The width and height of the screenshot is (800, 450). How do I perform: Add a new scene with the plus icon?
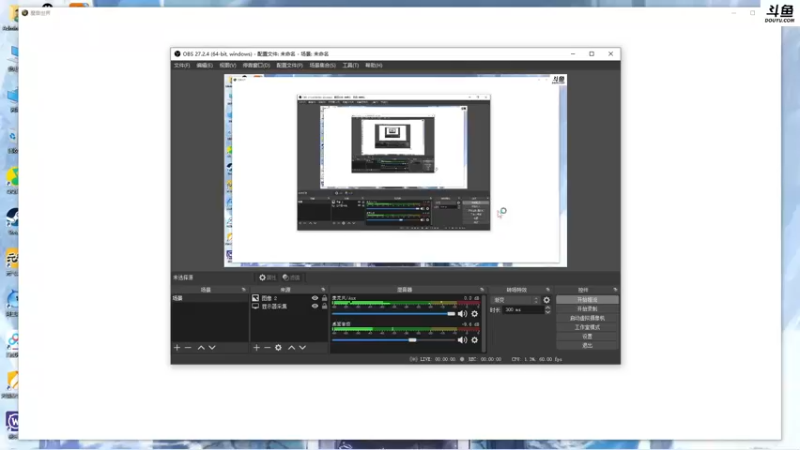[177, 347]
